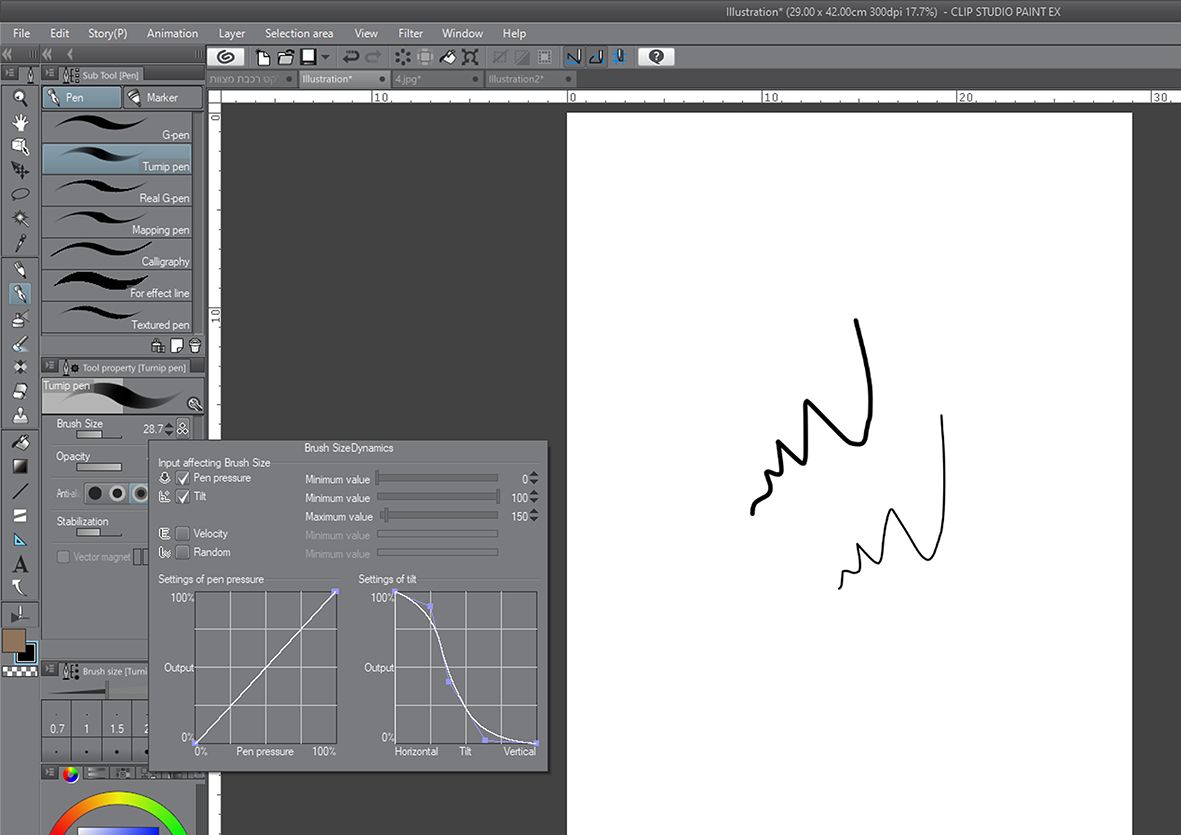Duplicate sub tool icon
The width and height of the screenshot is (1181, 835).
(x=176, y=346)
